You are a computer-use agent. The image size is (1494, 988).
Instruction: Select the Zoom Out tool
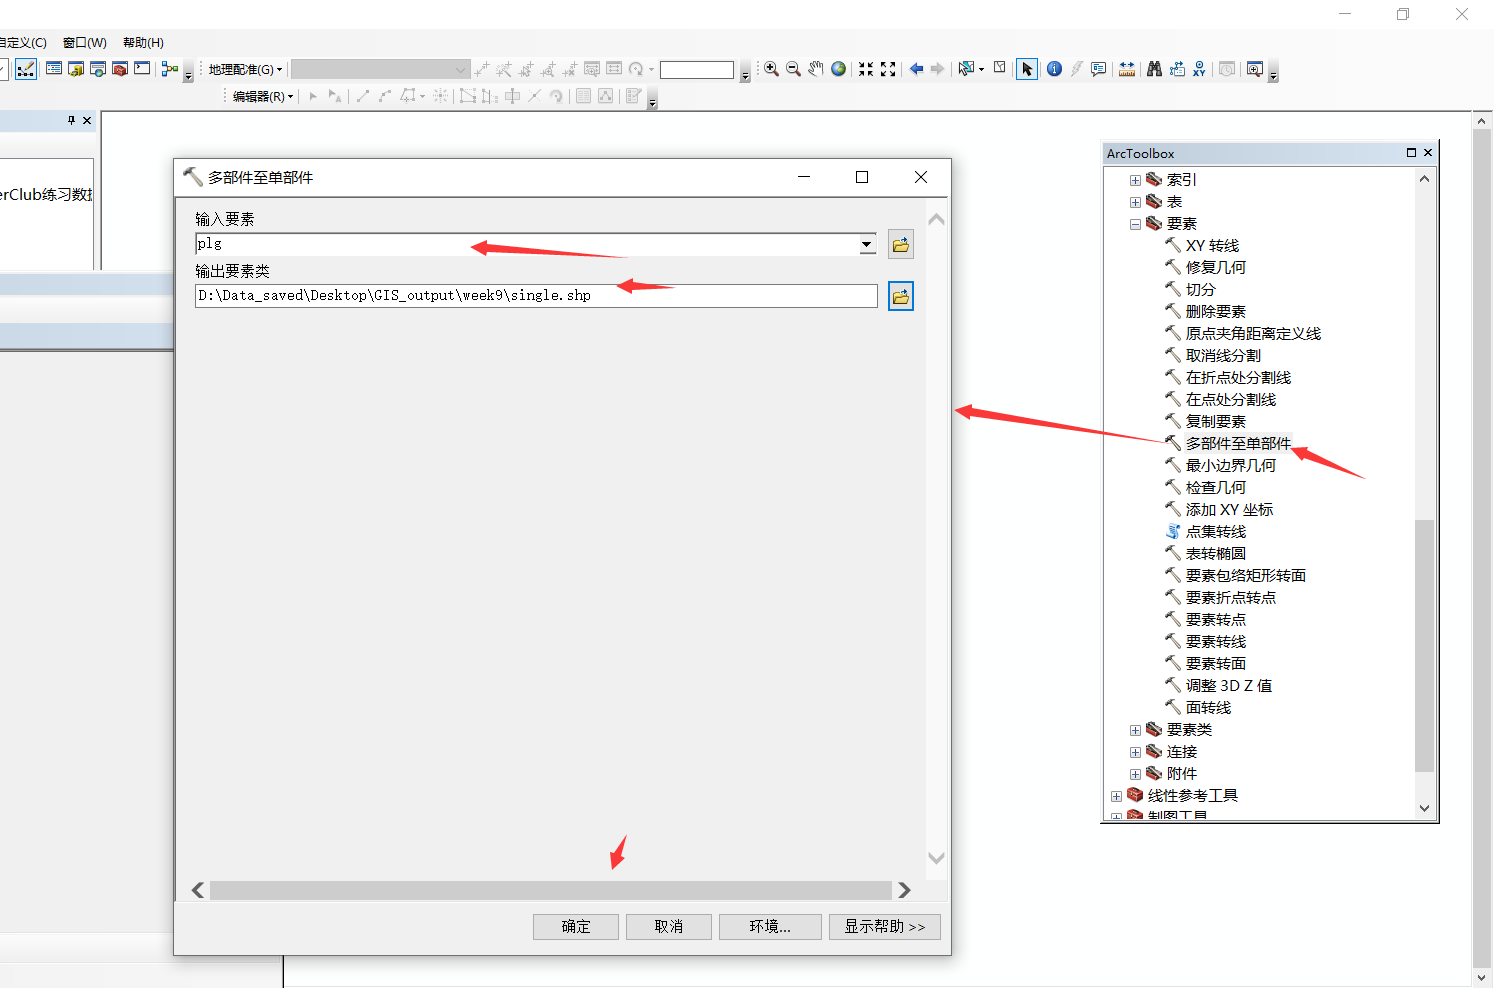[793, 69]
